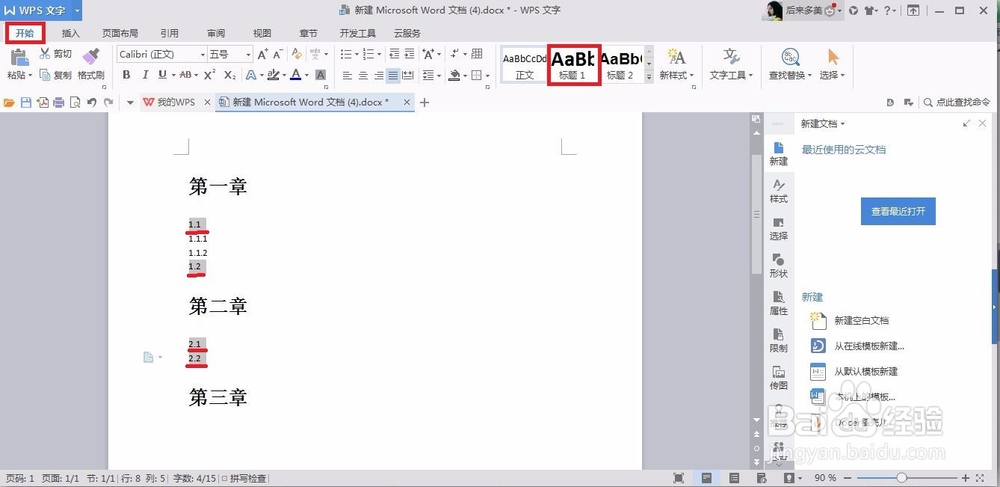Switch to full screen view in status bar
1000x487 pixels.
(679, 477)
